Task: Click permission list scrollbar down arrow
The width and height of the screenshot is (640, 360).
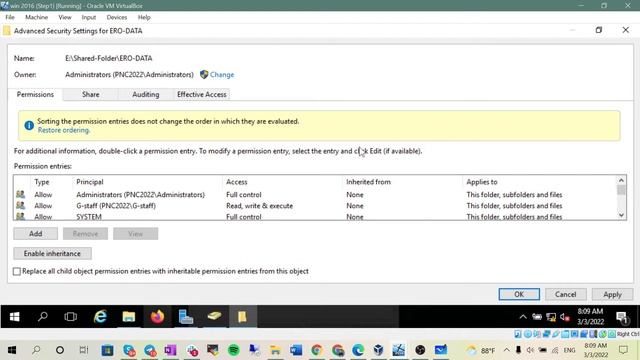Action: 621,215
